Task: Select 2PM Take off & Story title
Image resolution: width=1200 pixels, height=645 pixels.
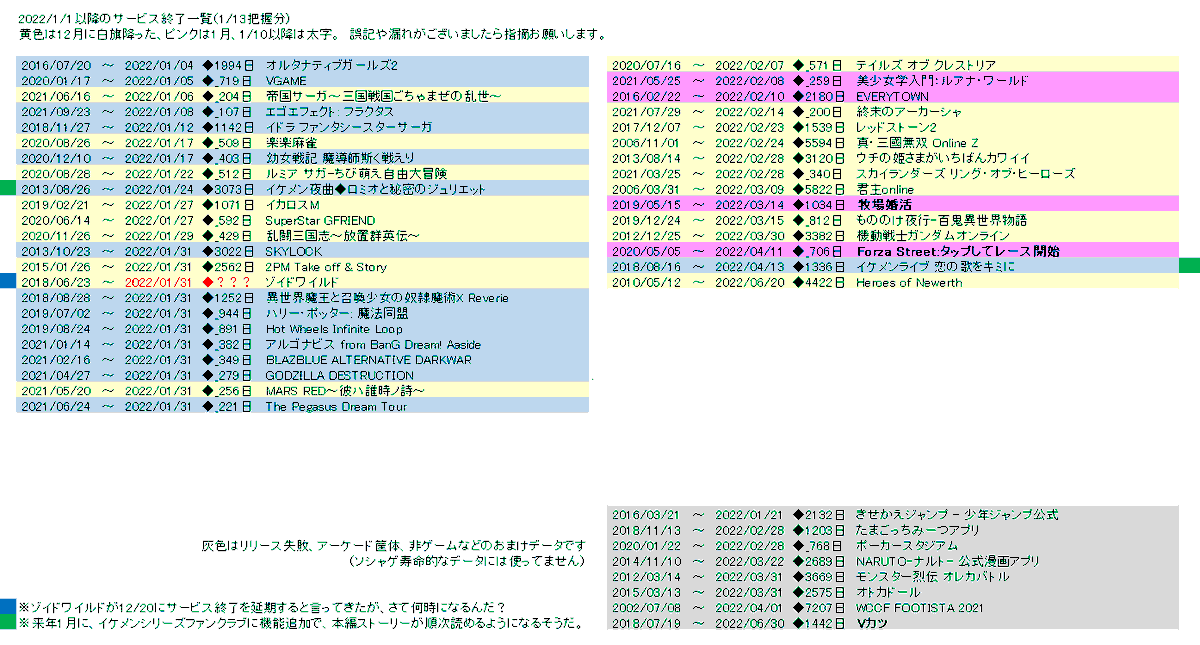Action: tap(326, 267)
